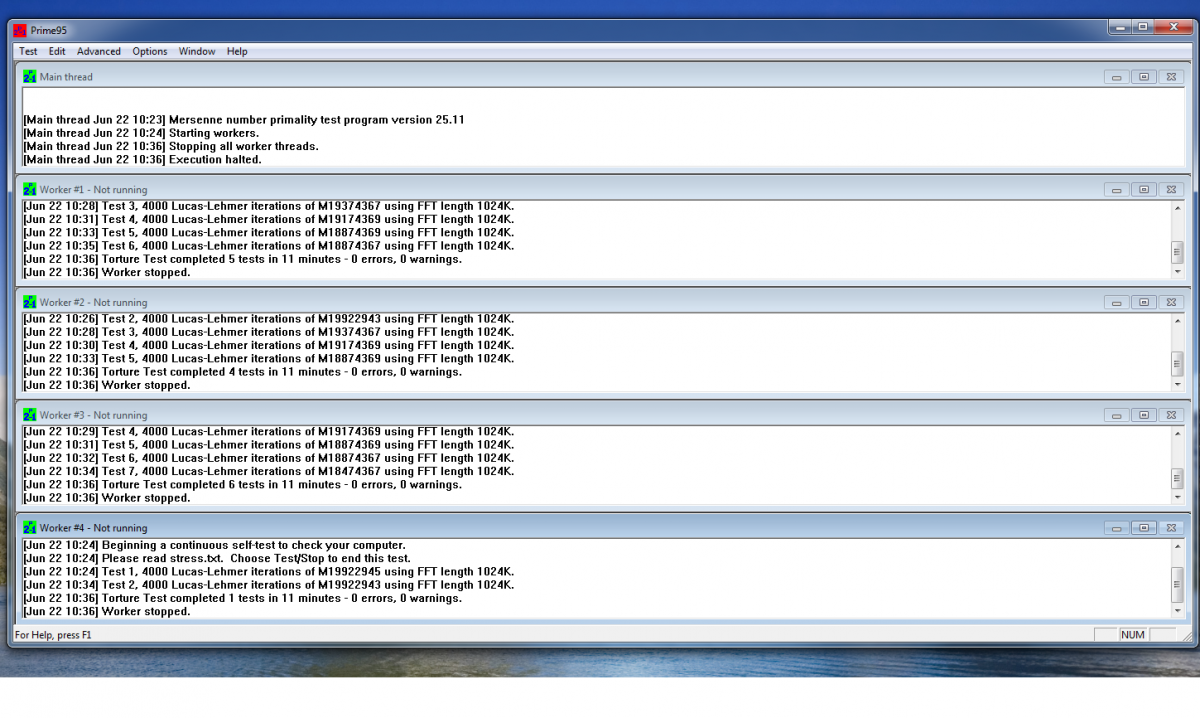1200x718 pixels.
Task: Click the 'Main thread' window title
Action: [66, 76]
